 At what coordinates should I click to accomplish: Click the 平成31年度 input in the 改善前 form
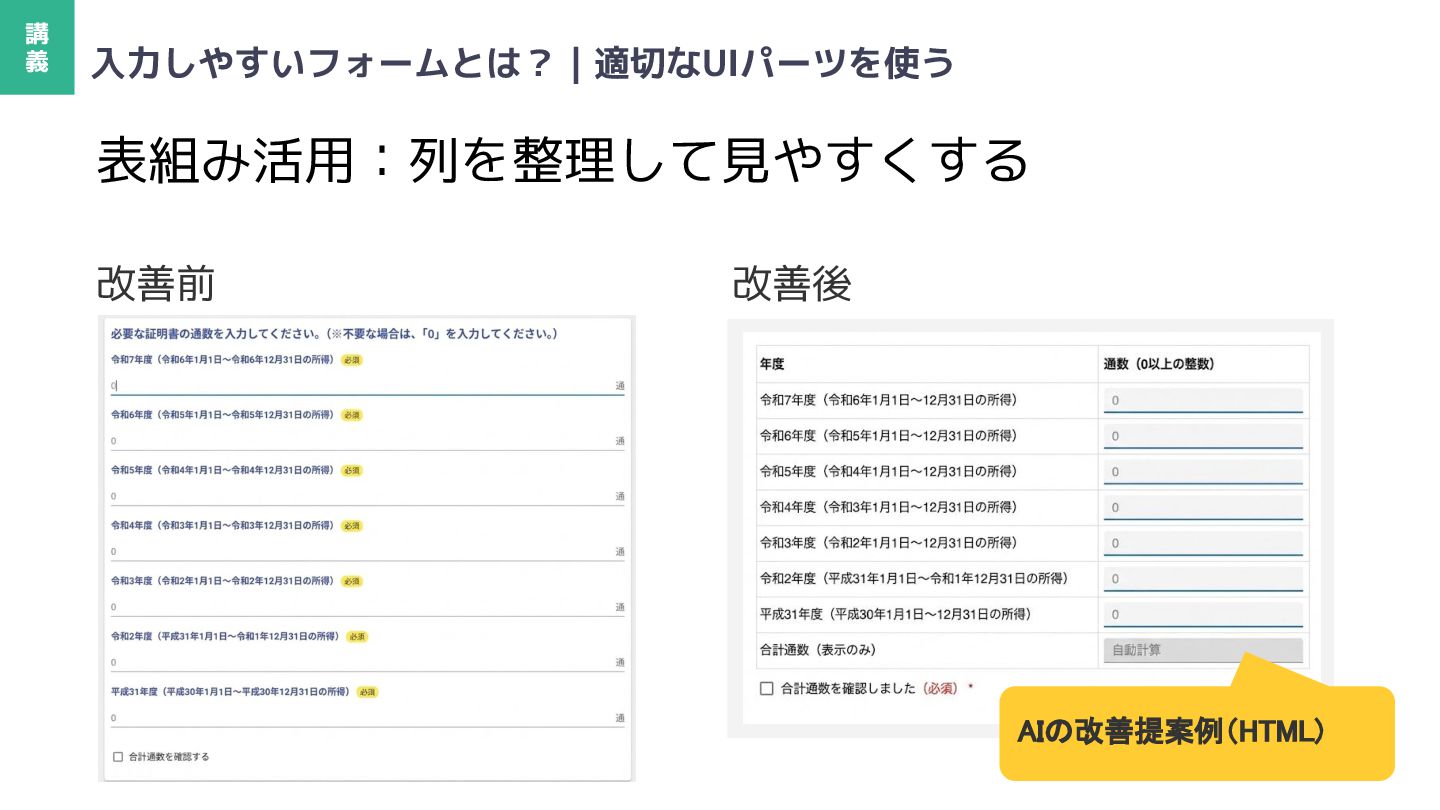(x=360, y=718)
